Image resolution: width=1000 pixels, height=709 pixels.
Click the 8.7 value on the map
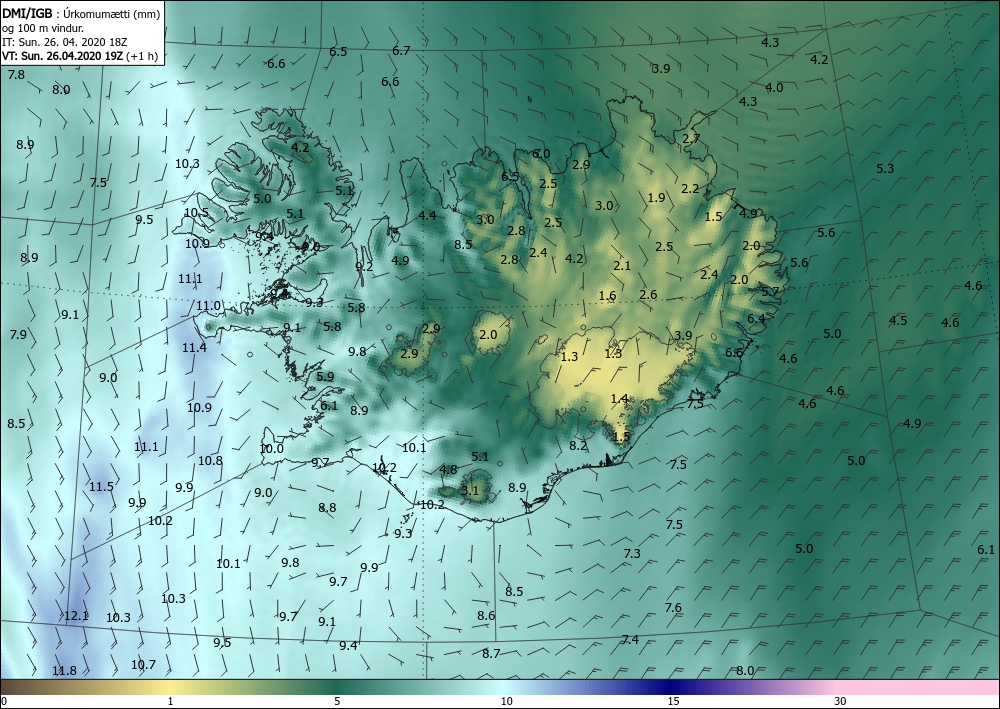click(x=491, y=654)
